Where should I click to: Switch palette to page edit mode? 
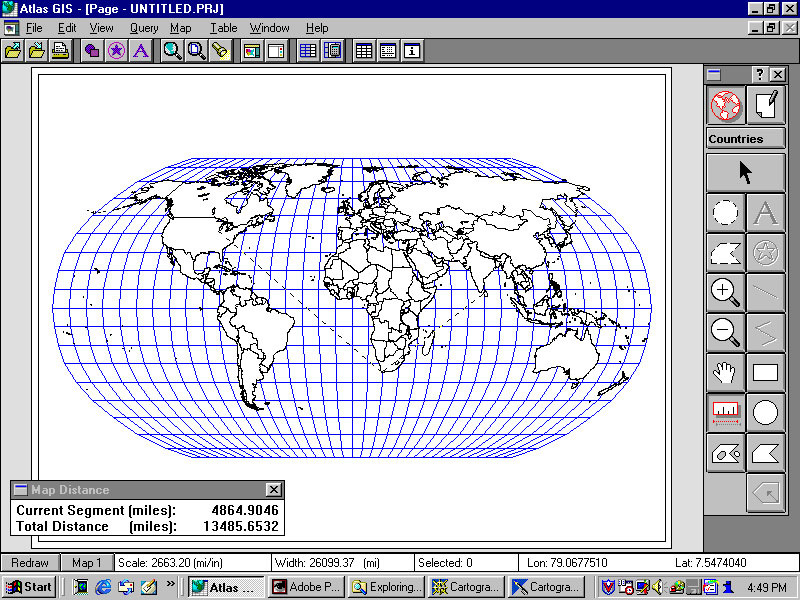(x=765, y=105)
